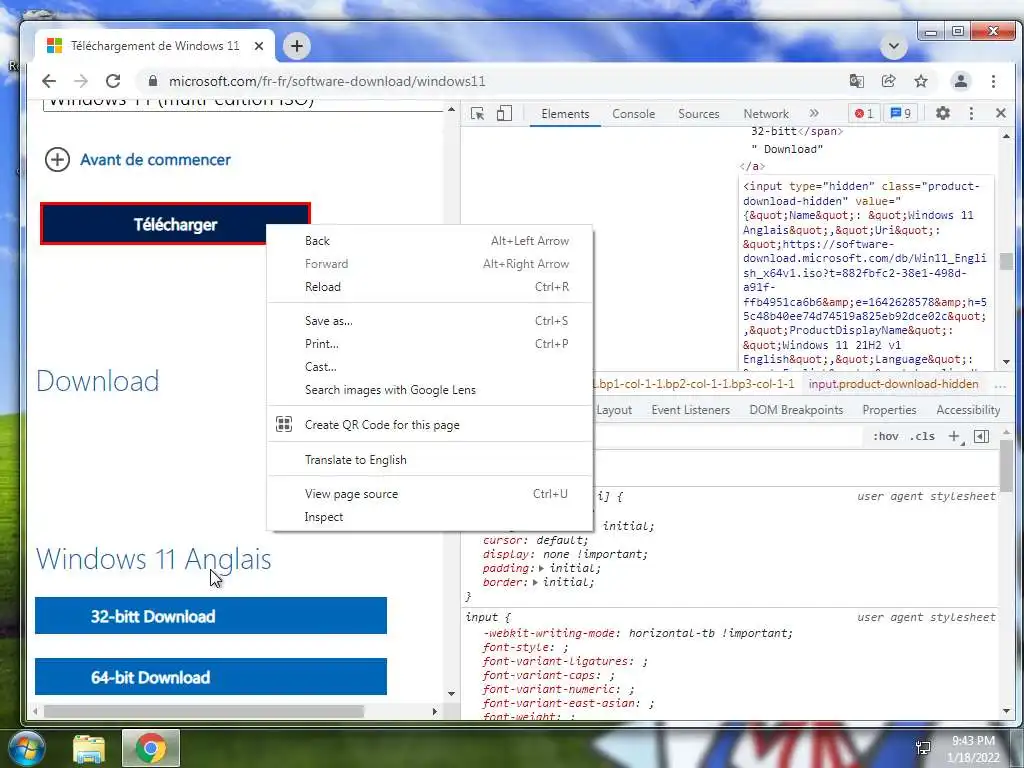The height and width of the screenshot is (768, 1024).
Task: Switch to the Sources tab
Action: pyautogui.click(x=698, y=114)
